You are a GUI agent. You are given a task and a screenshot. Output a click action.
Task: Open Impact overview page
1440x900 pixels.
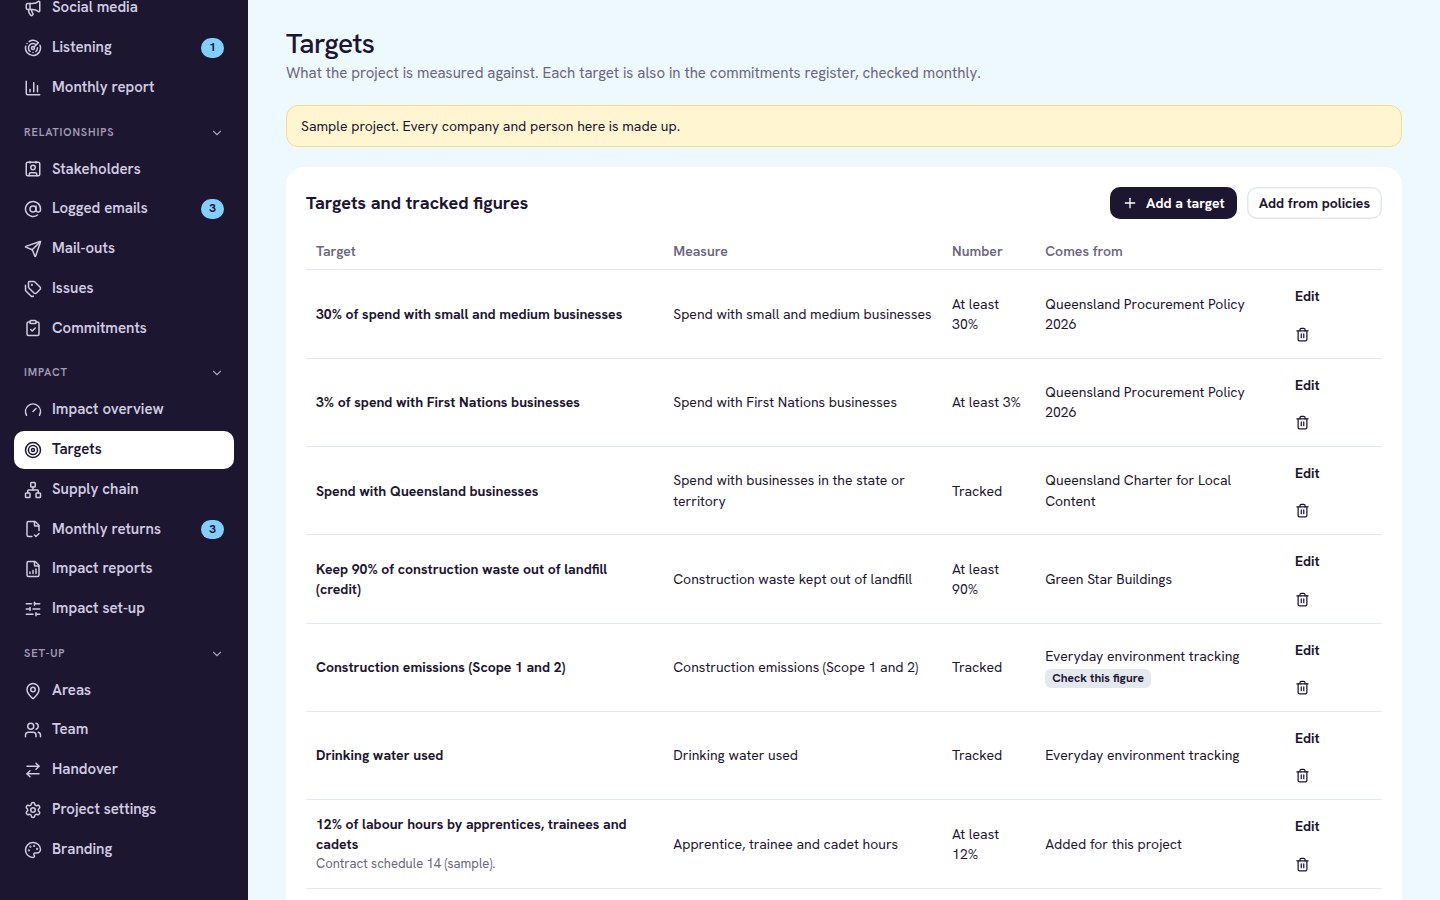click(124, 409)
